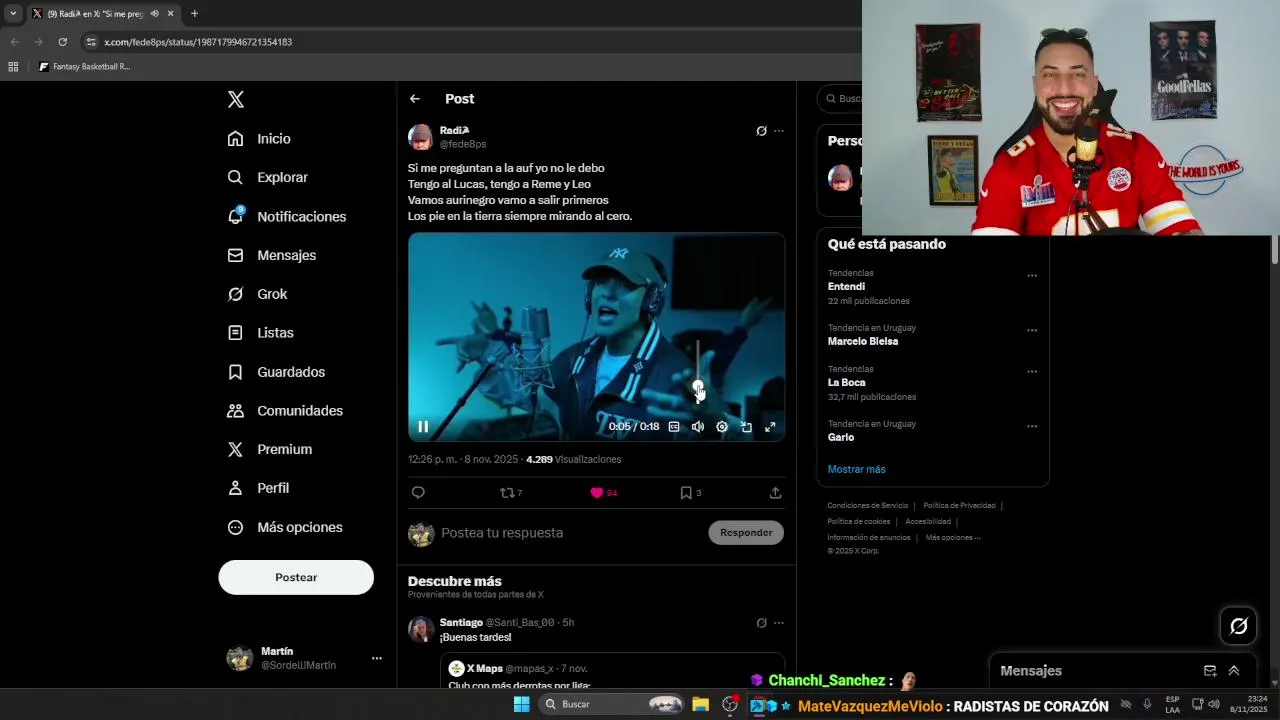This screenshot has width=1280, height=720.
Task: Pause the video
Action: pyautogui.click(x=423, y=427)
